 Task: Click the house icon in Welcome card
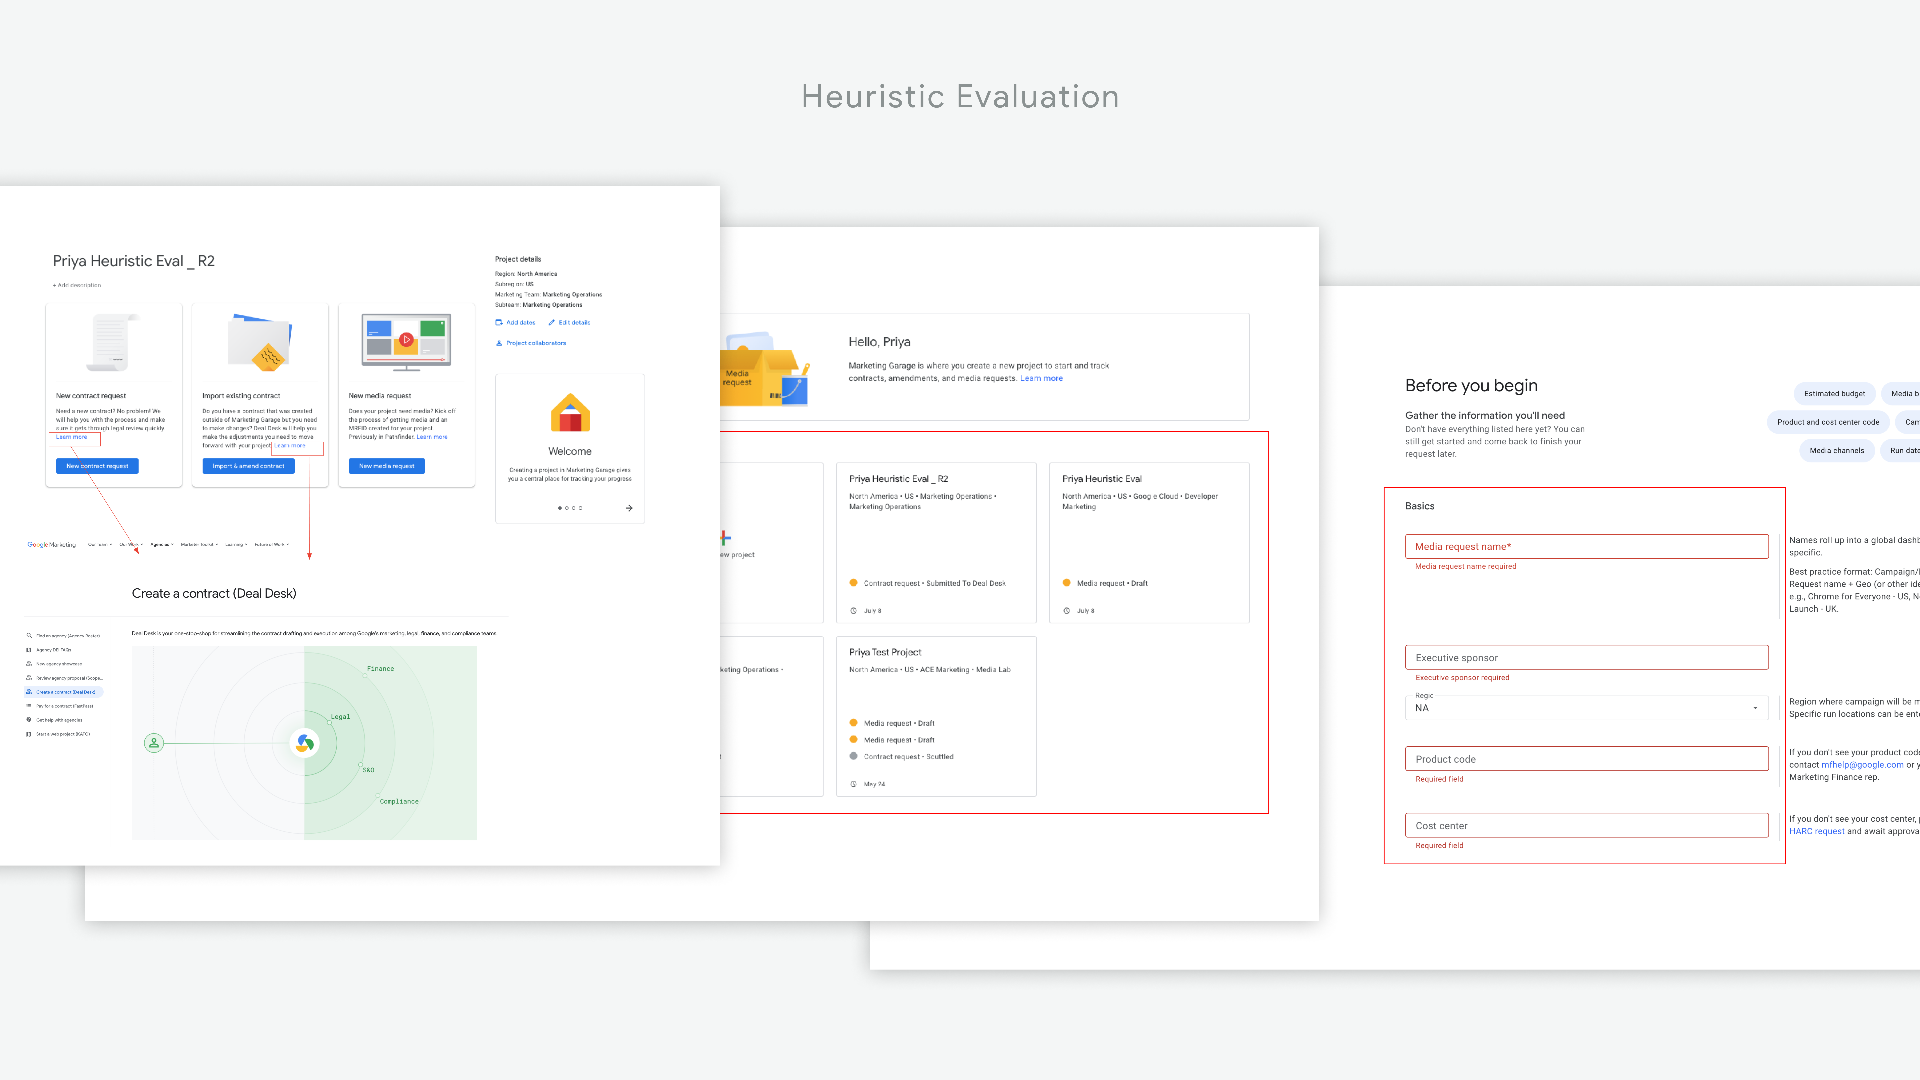point(570,412)
